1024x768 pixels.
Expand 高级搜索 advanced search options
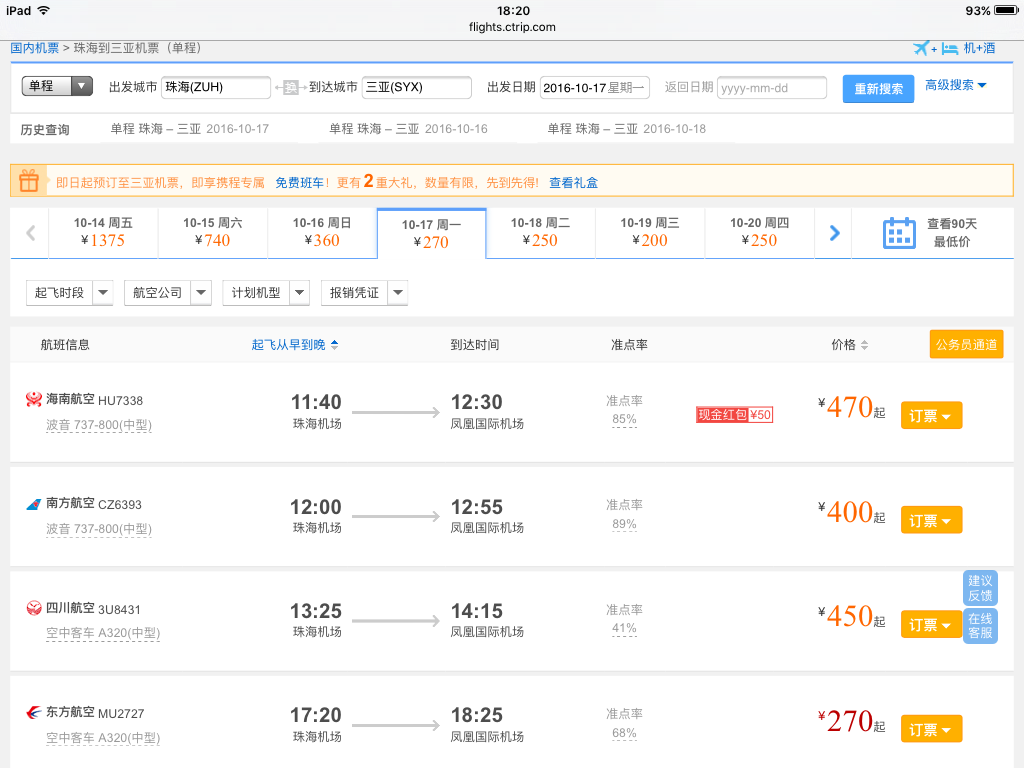(x=955, y=85)
